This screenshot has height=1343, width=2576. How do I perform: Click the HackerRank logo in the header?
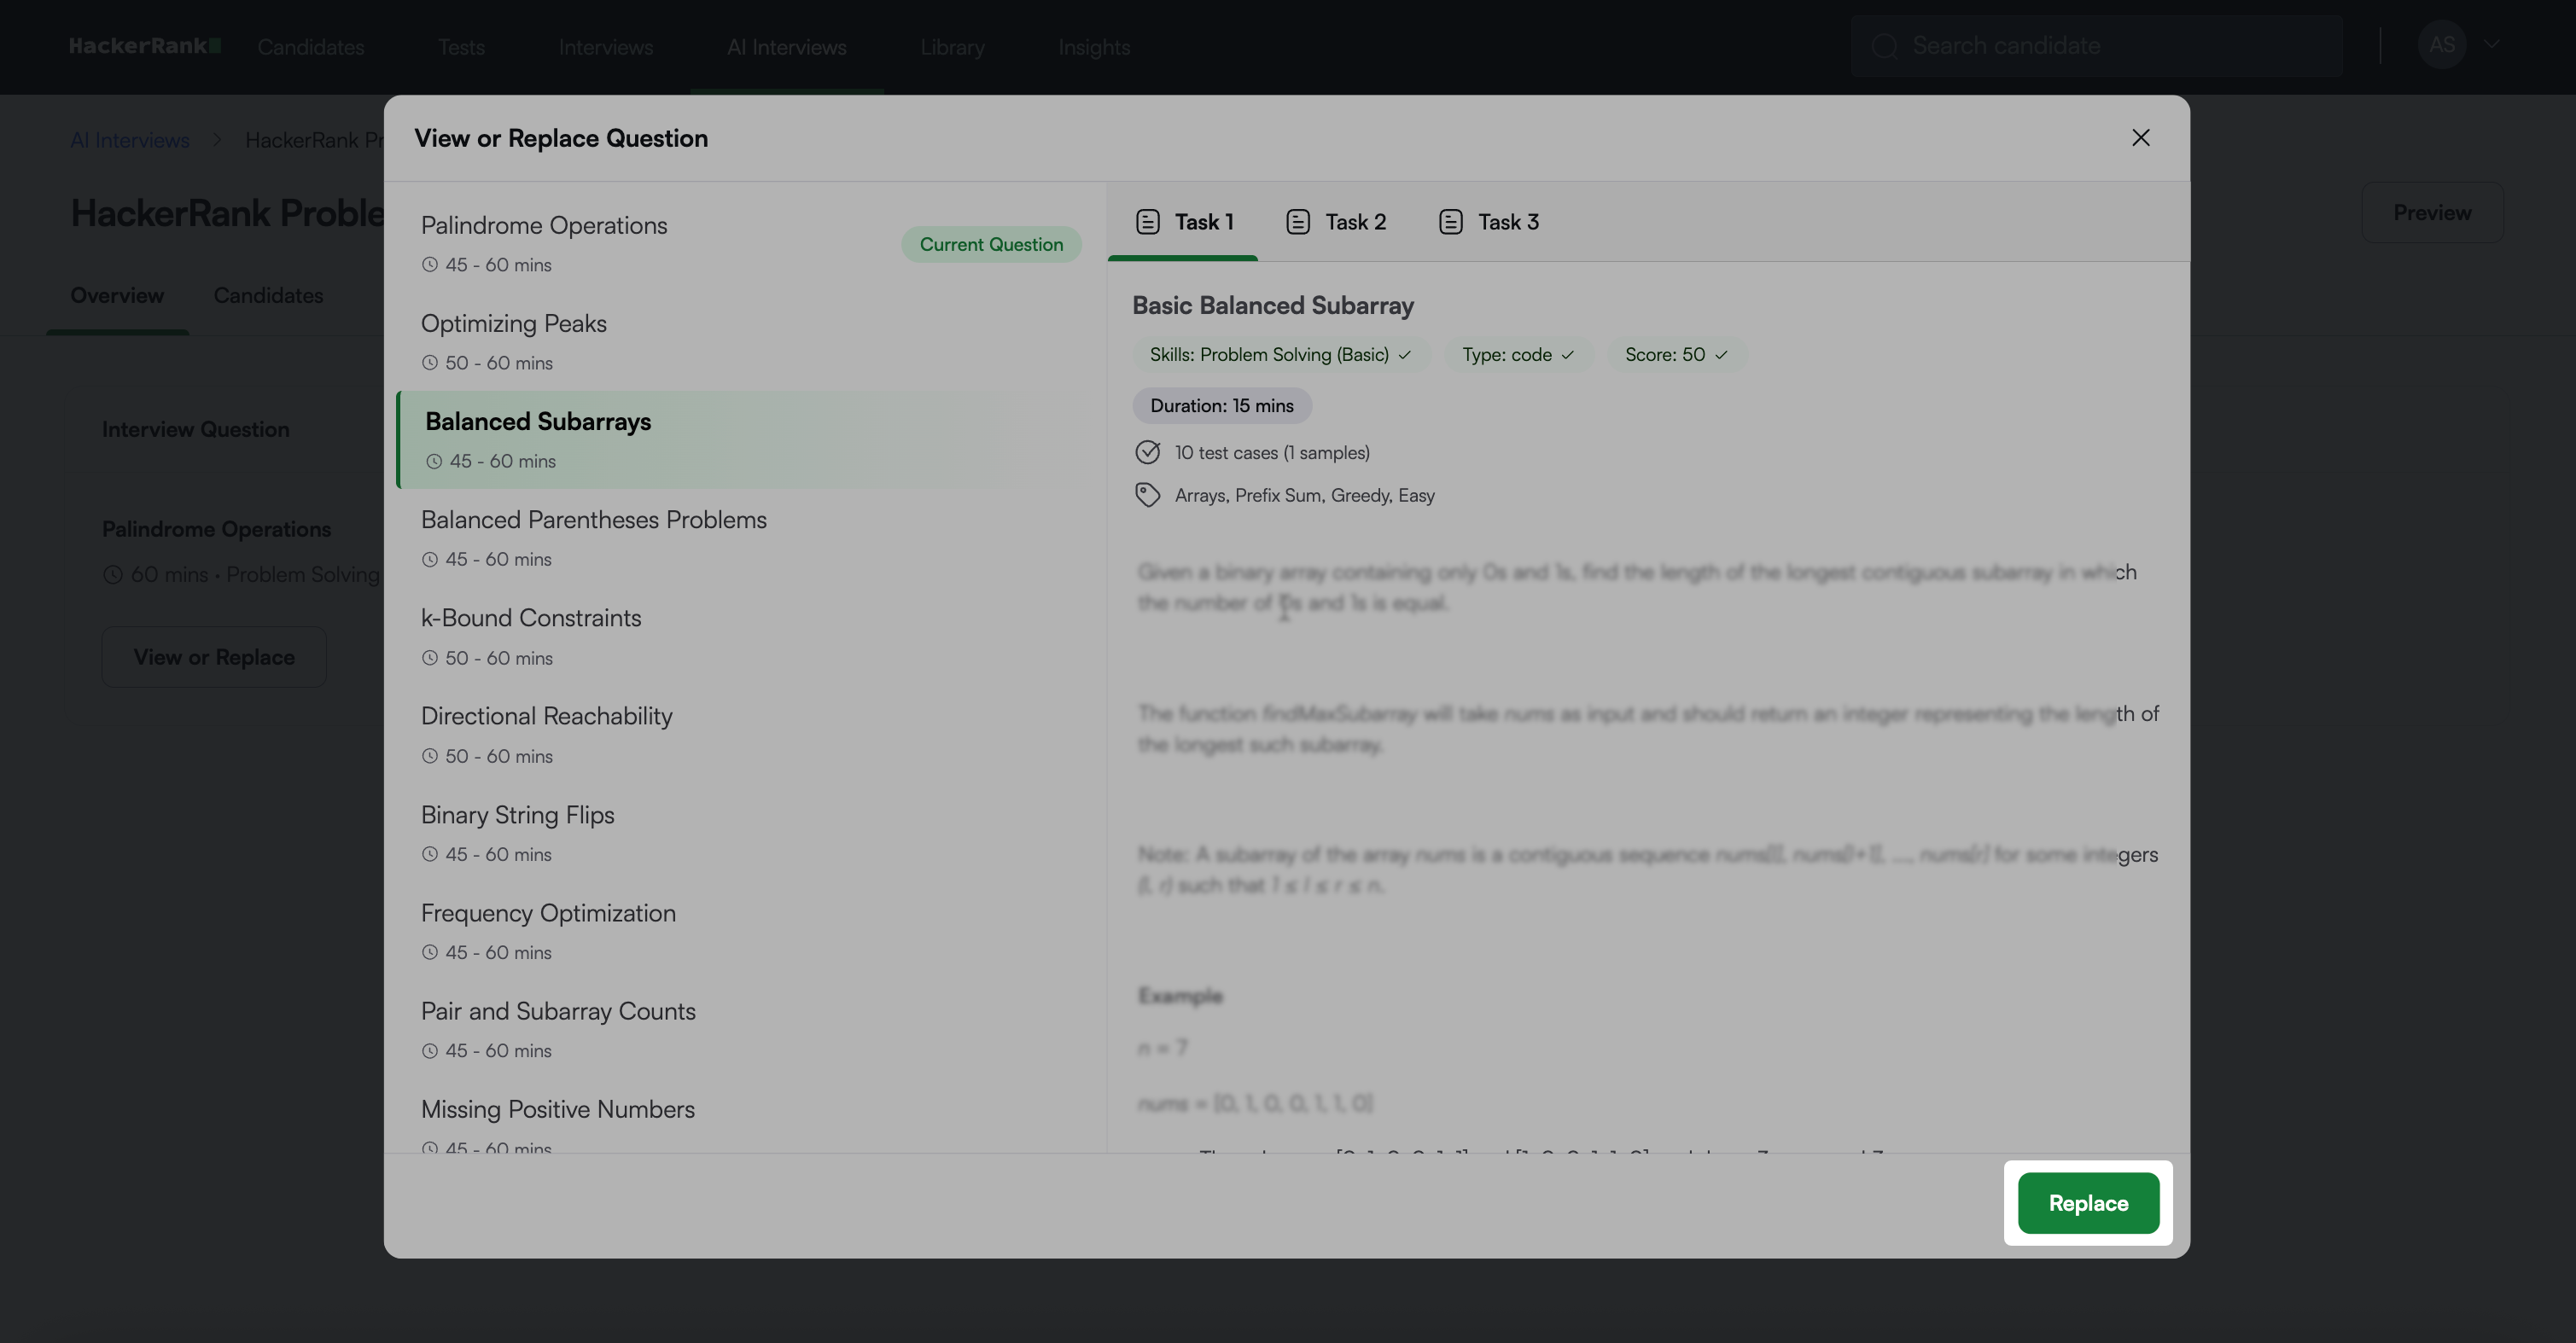(145, 46)
